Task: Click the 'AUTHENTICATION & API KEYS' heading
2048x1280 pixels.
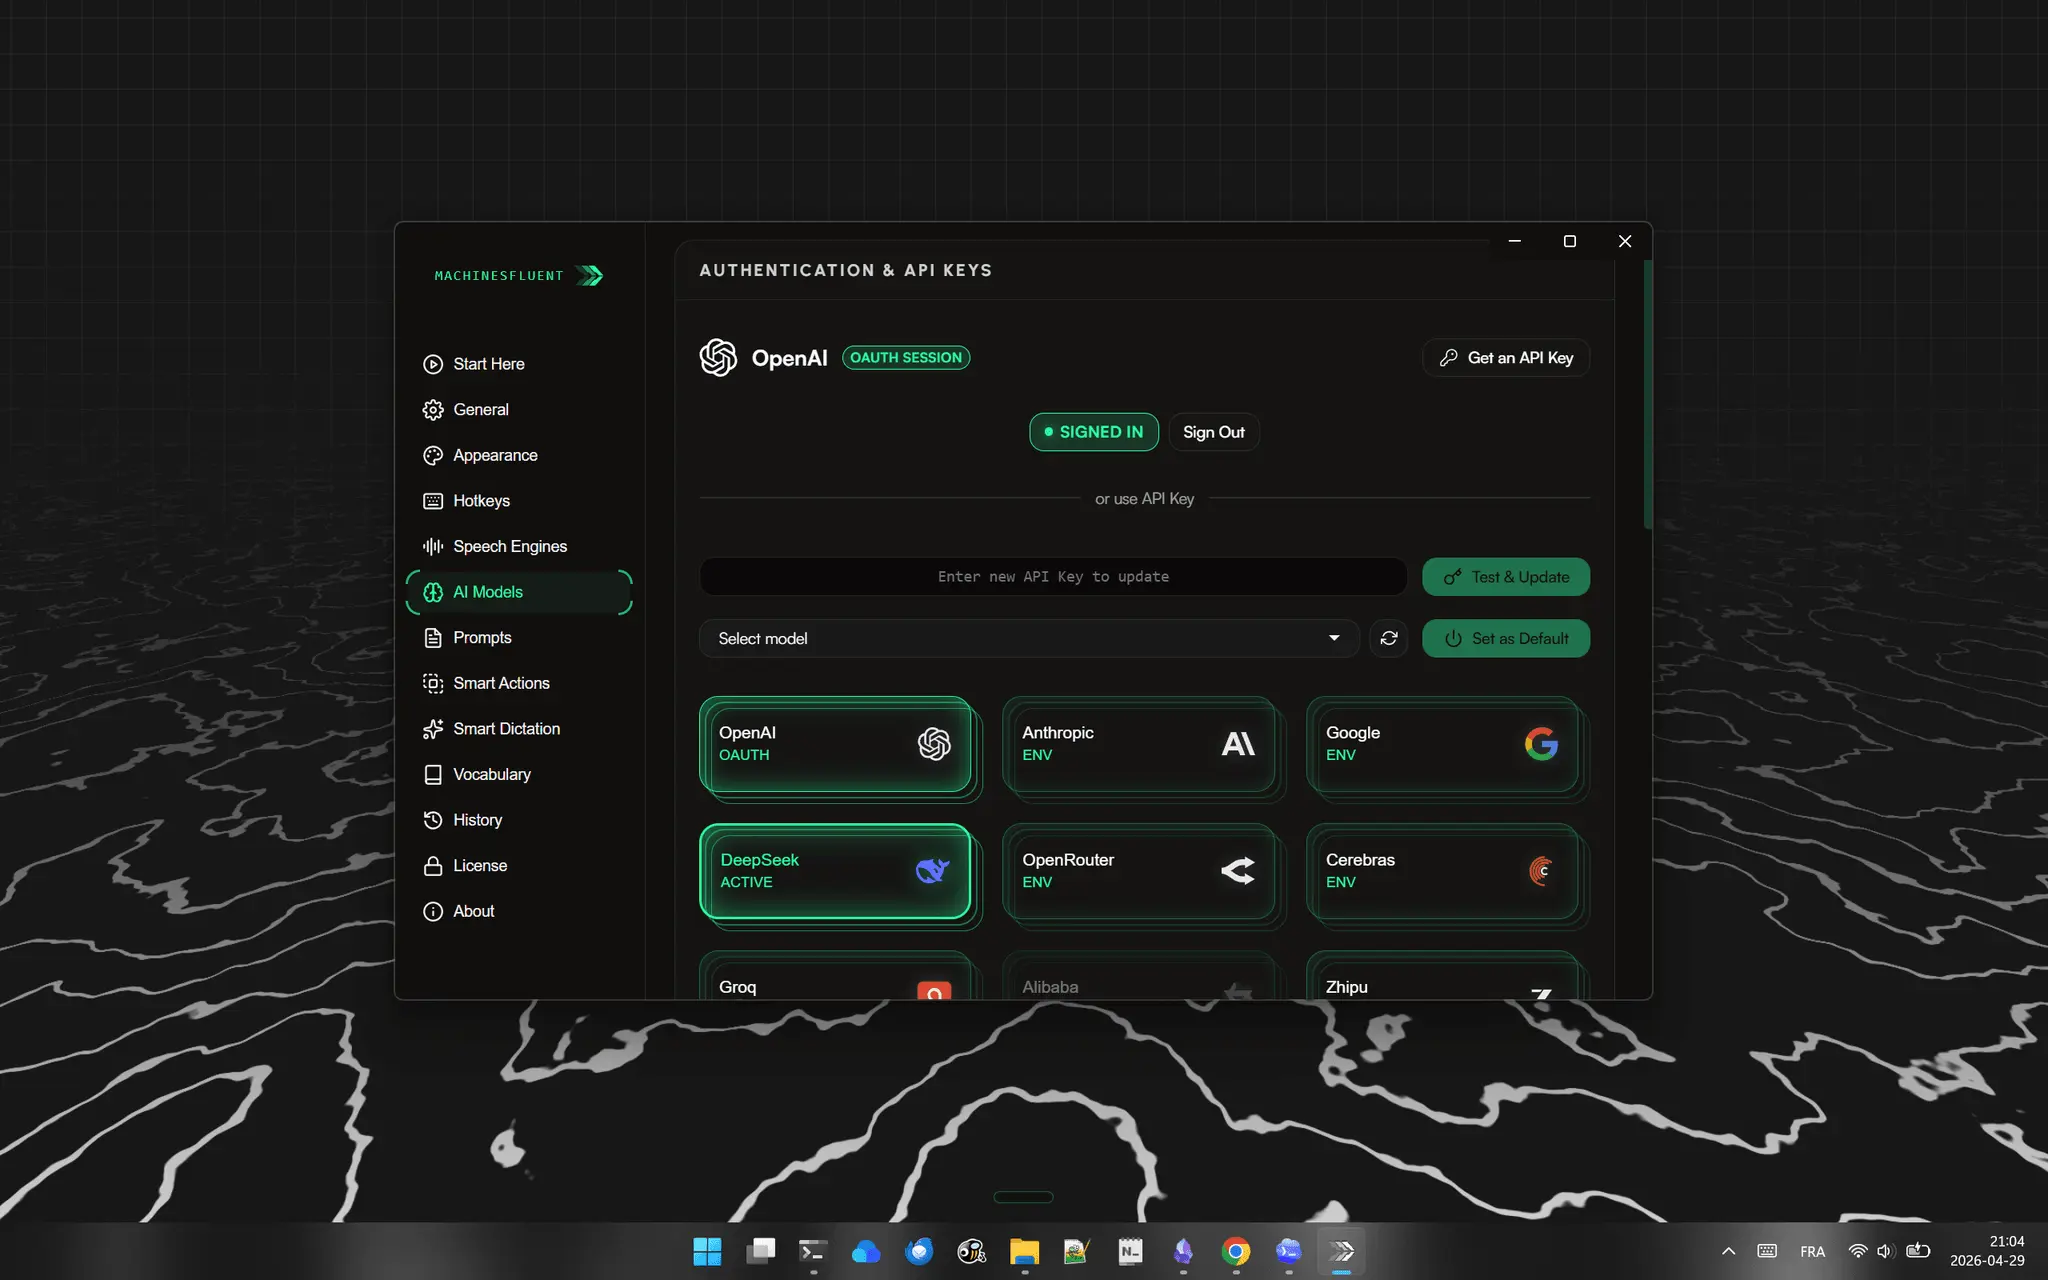Action: pos(846,270)
